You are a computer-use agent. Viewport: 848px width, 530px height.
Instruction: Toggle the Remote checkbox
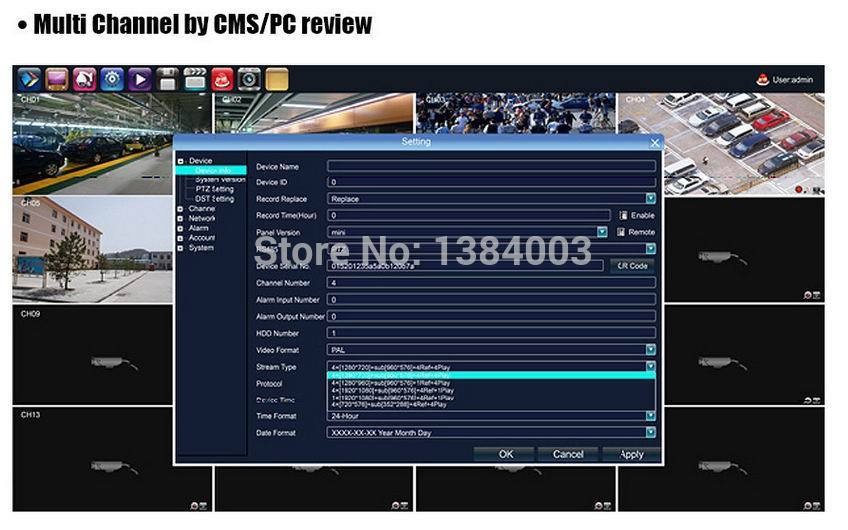coord(622,232)
